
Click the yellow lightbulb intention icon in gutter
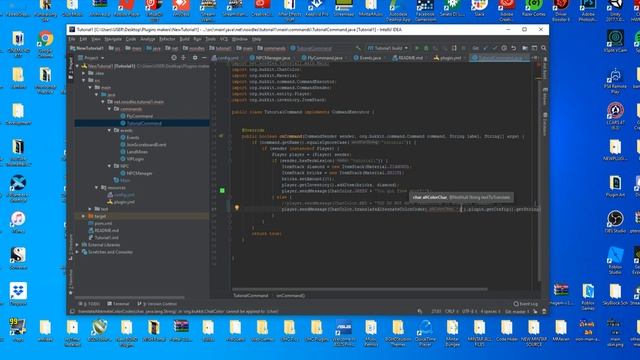tap(236, 208)
